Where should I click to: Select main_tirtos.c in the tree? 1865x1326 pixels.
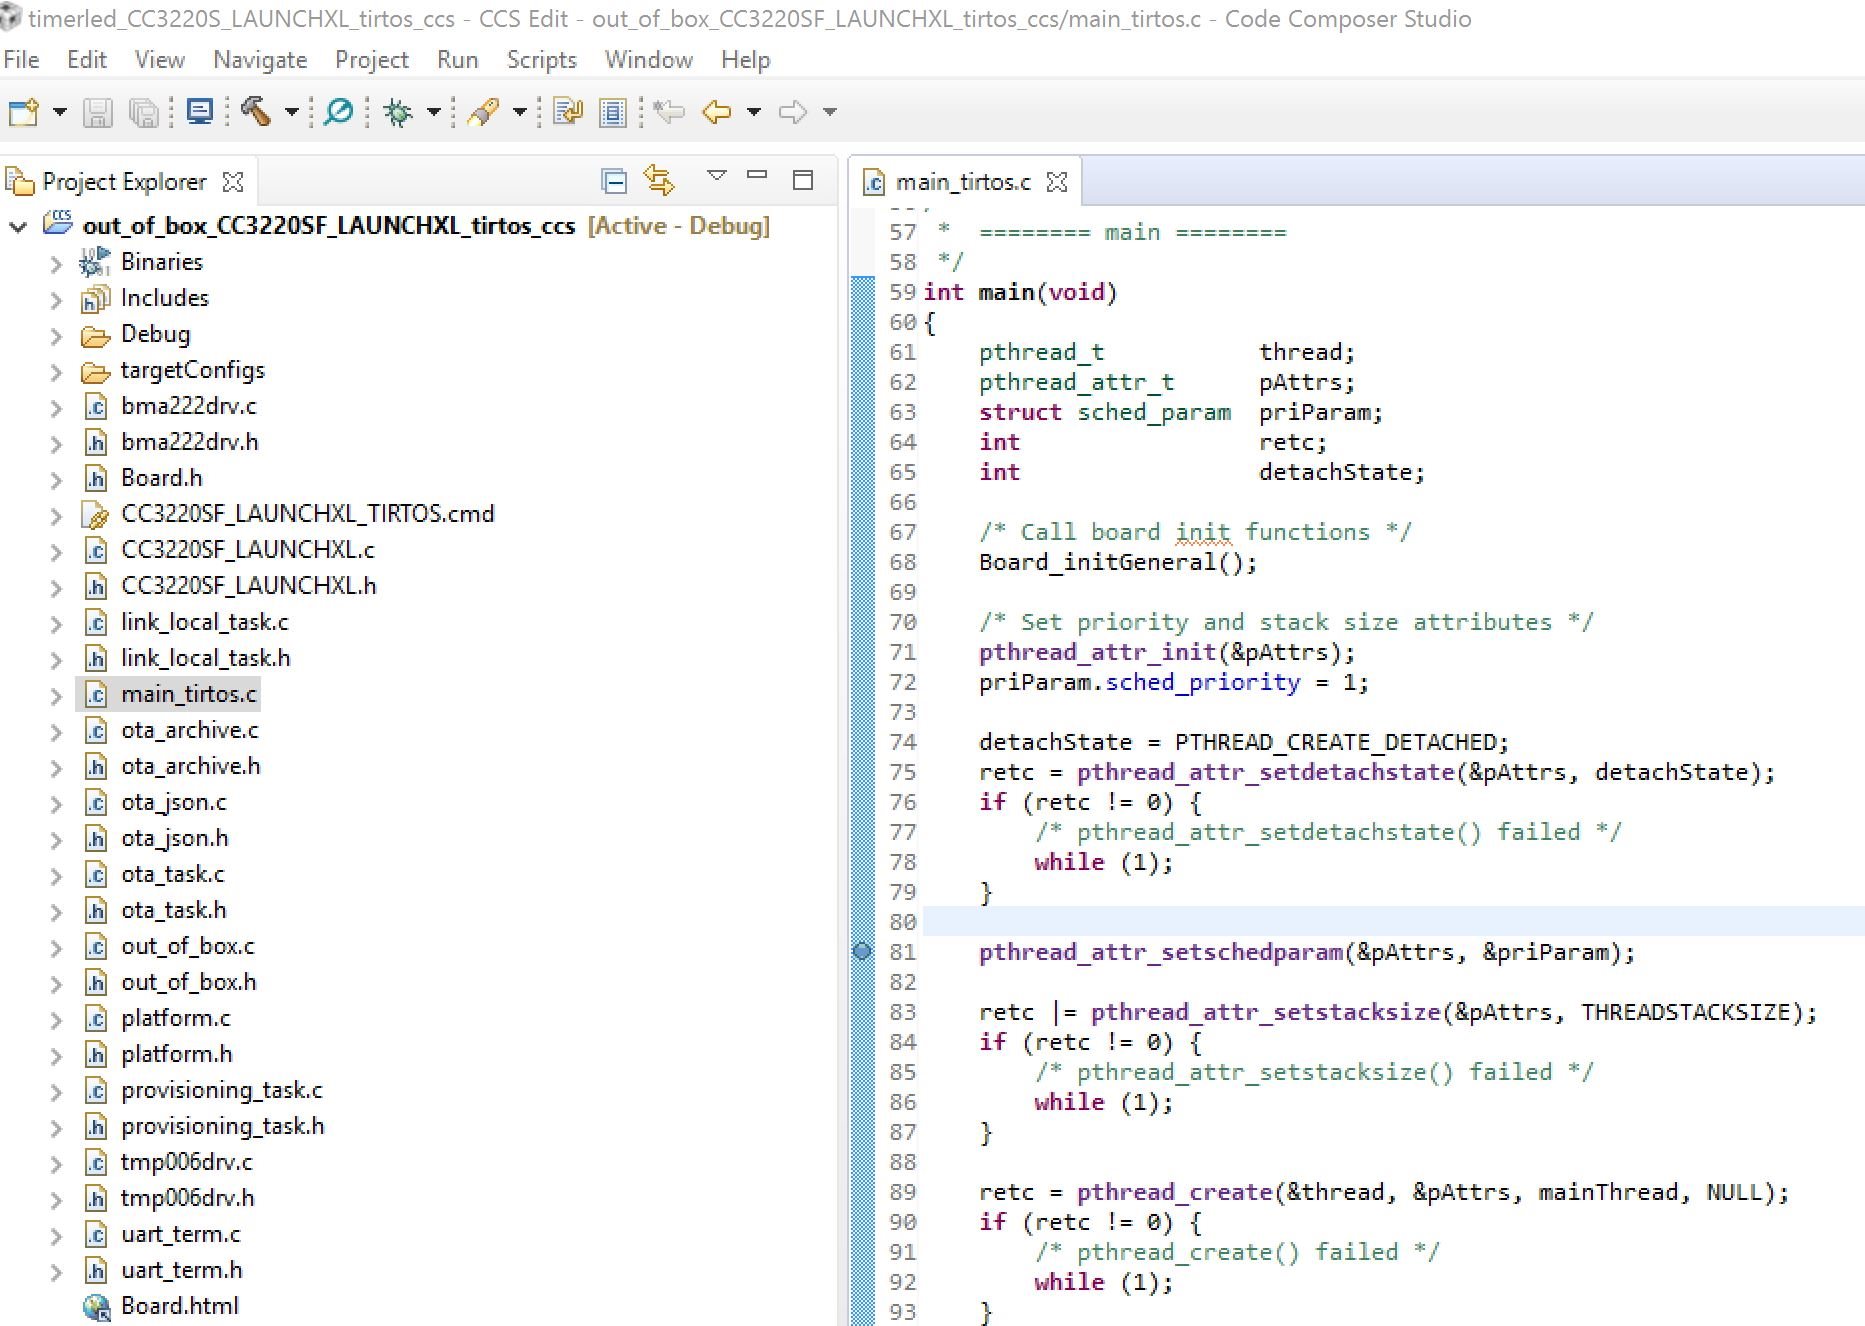pyautogui.click(x=188, y=694)
